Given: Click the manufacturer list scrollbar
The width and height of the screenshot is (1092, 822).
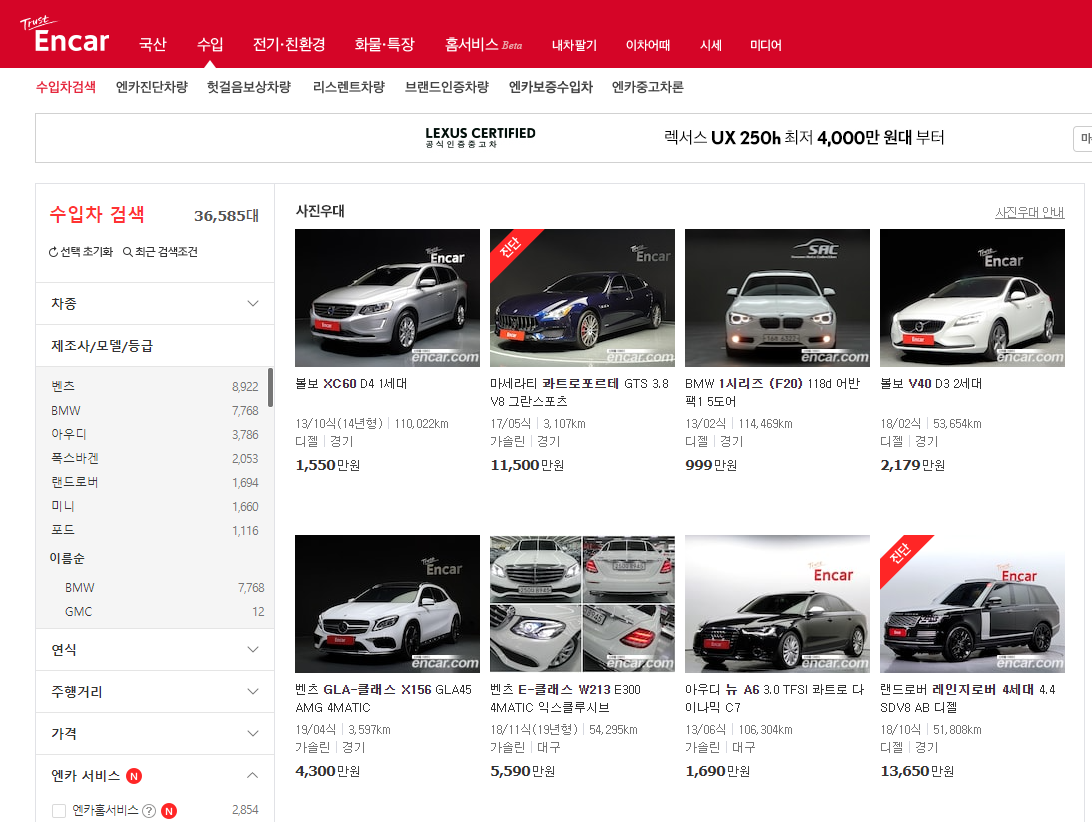Looking at the screenshot, I should (x=270, y=387).
